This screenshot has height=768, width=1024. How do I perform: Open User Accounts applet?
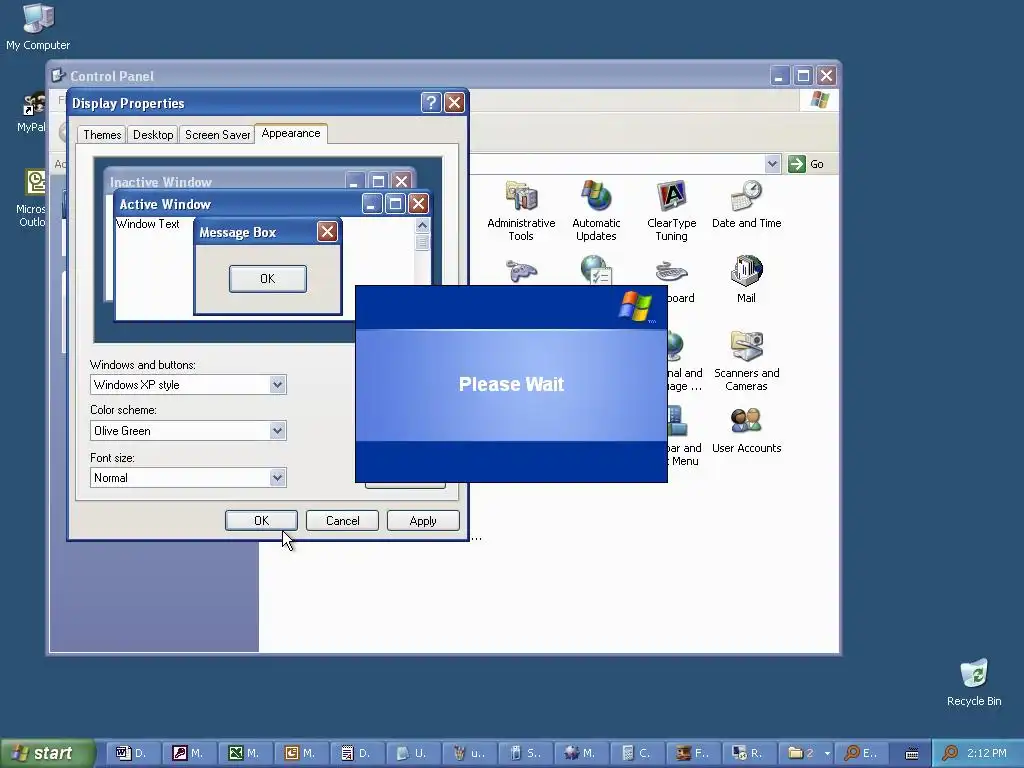click(746, 430)
